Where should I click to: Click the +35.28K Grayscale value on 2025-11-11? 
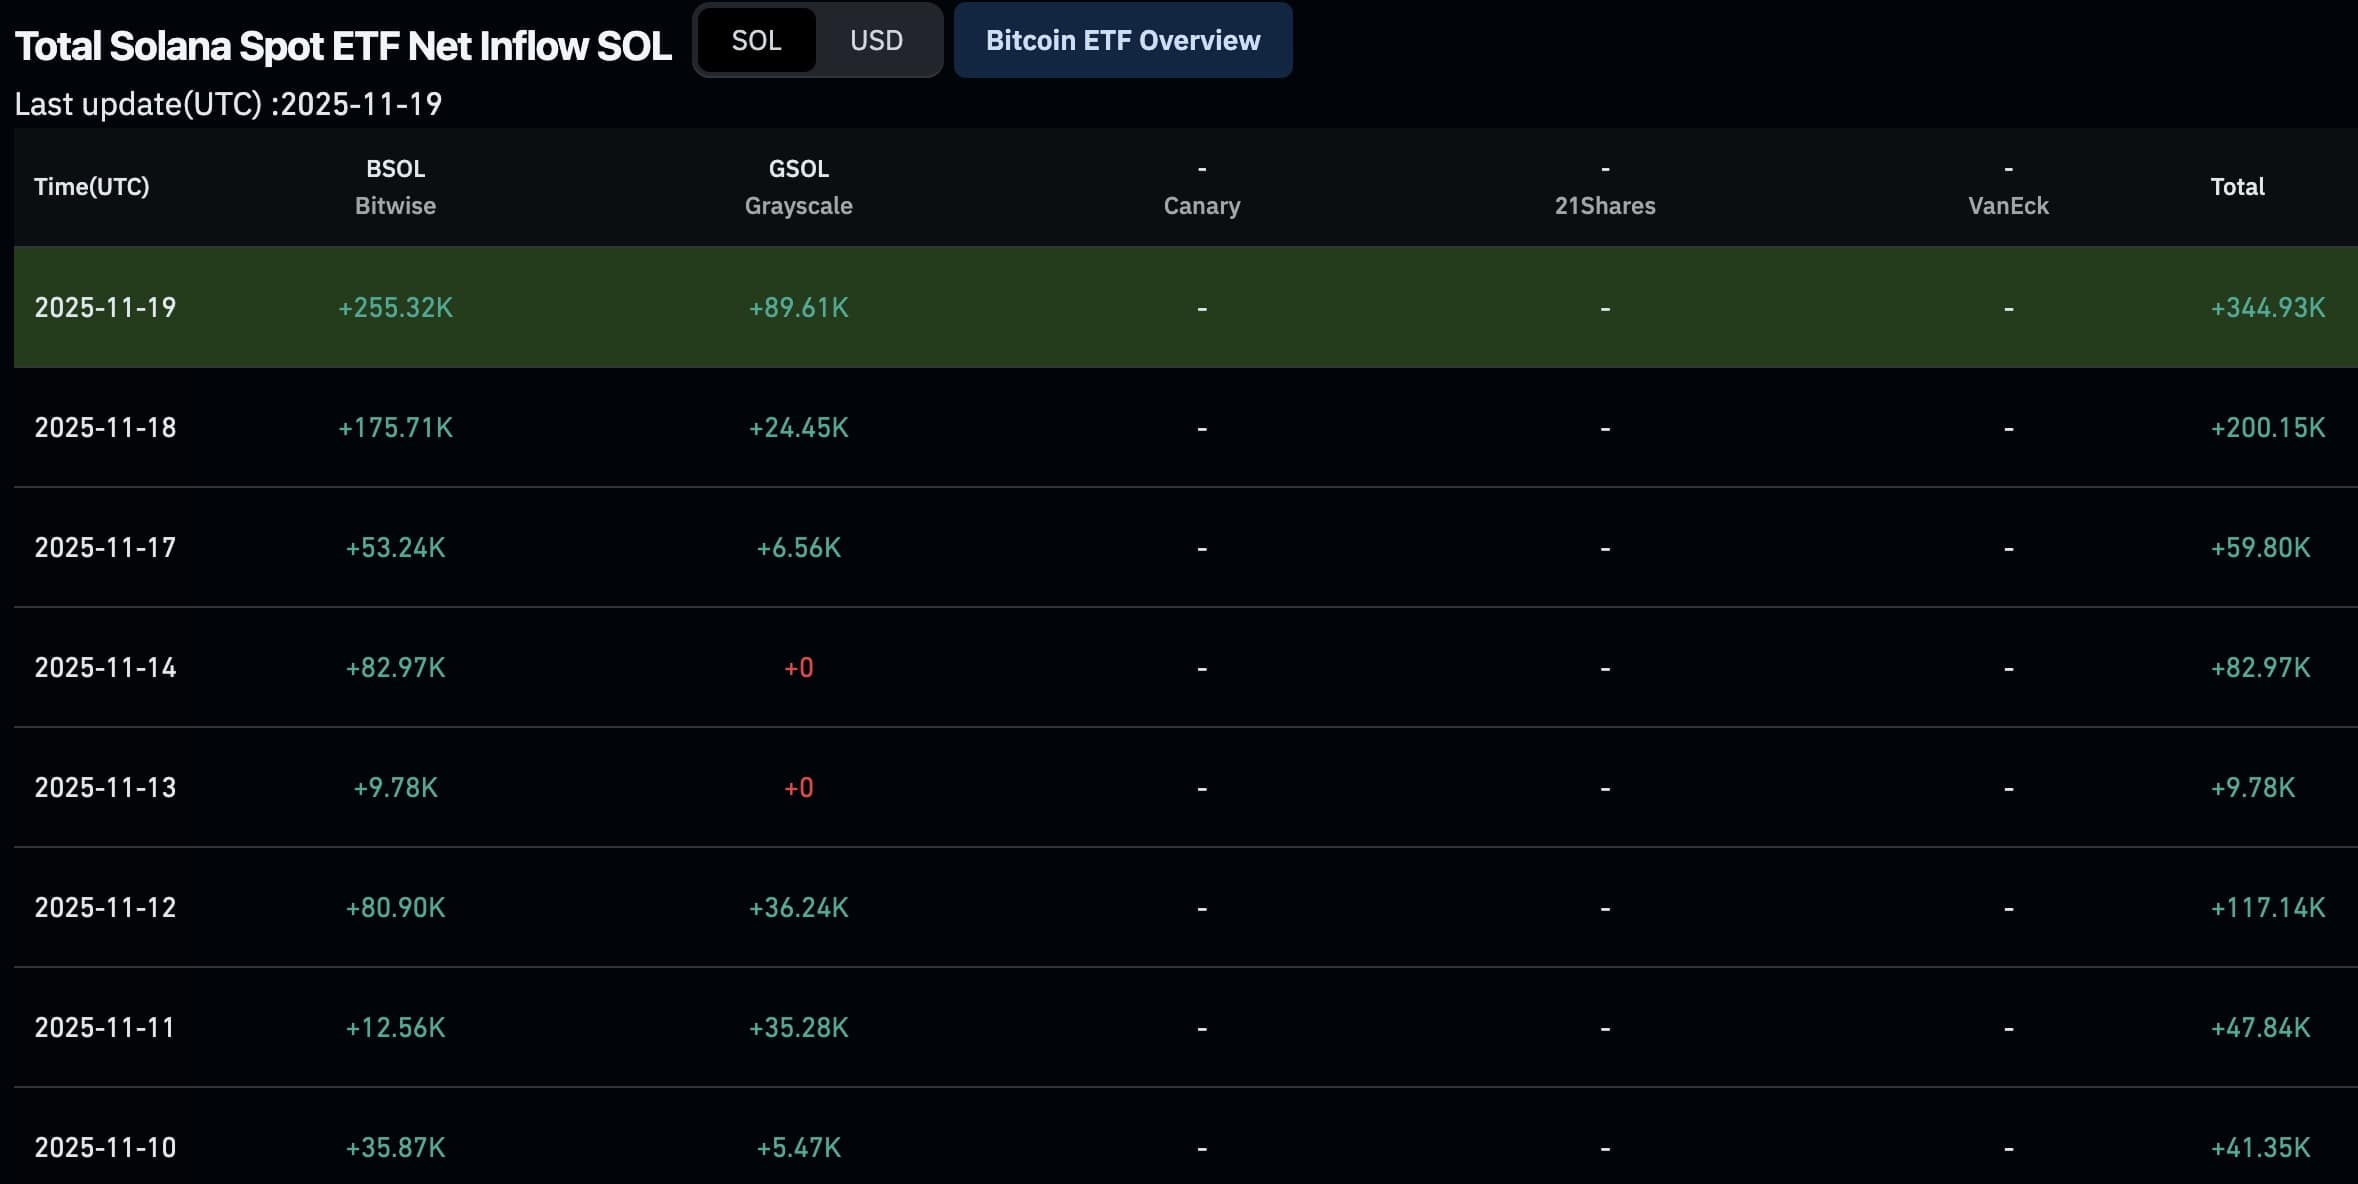[x=798, y=1027]
